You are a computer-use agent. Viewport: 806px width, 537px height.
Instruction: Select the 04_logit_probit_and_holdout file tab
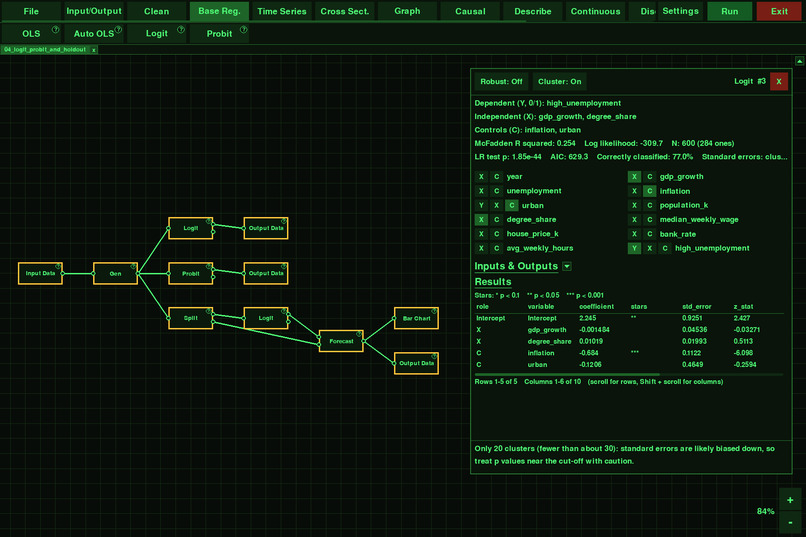pos(45,50)
